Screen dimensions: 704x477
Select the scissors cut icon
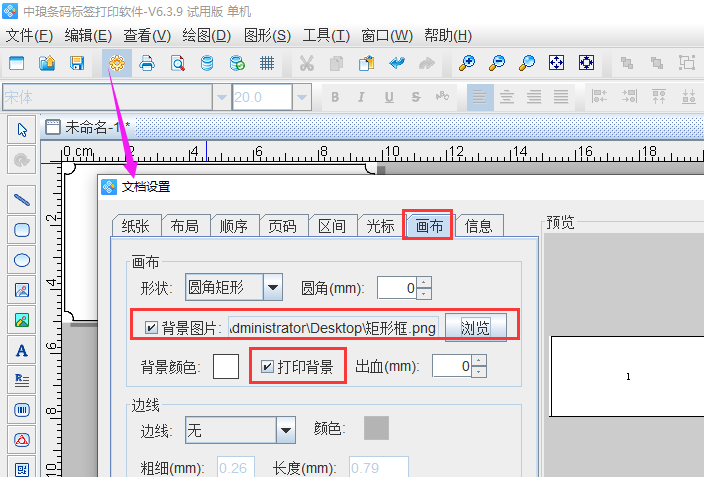(x=306, y=63)
